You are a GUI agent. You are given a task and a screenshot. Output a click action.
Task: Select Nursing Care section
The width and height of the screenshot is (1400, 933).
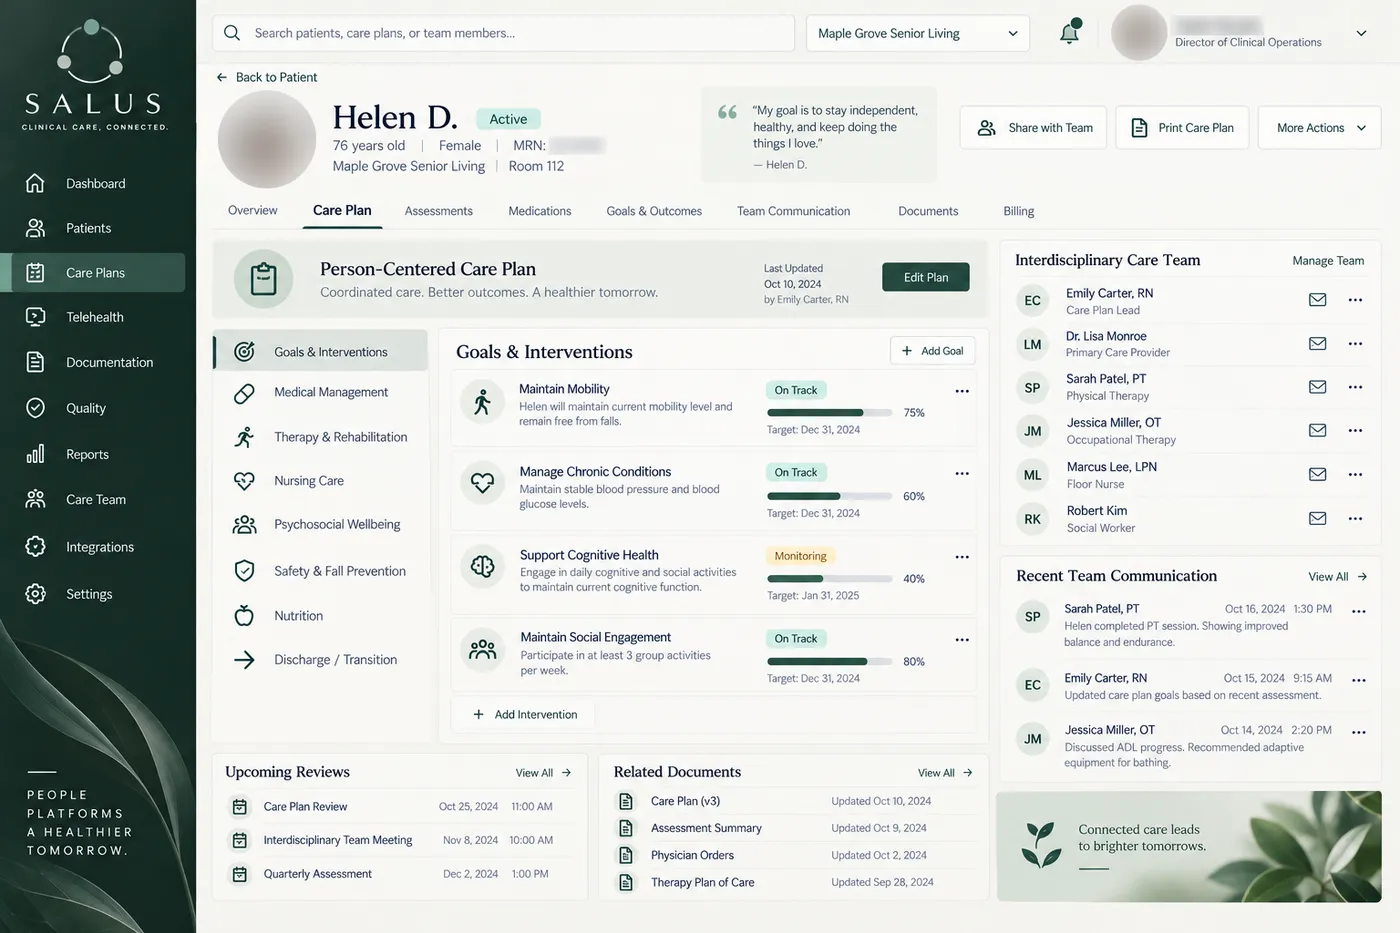pos(321,481)
